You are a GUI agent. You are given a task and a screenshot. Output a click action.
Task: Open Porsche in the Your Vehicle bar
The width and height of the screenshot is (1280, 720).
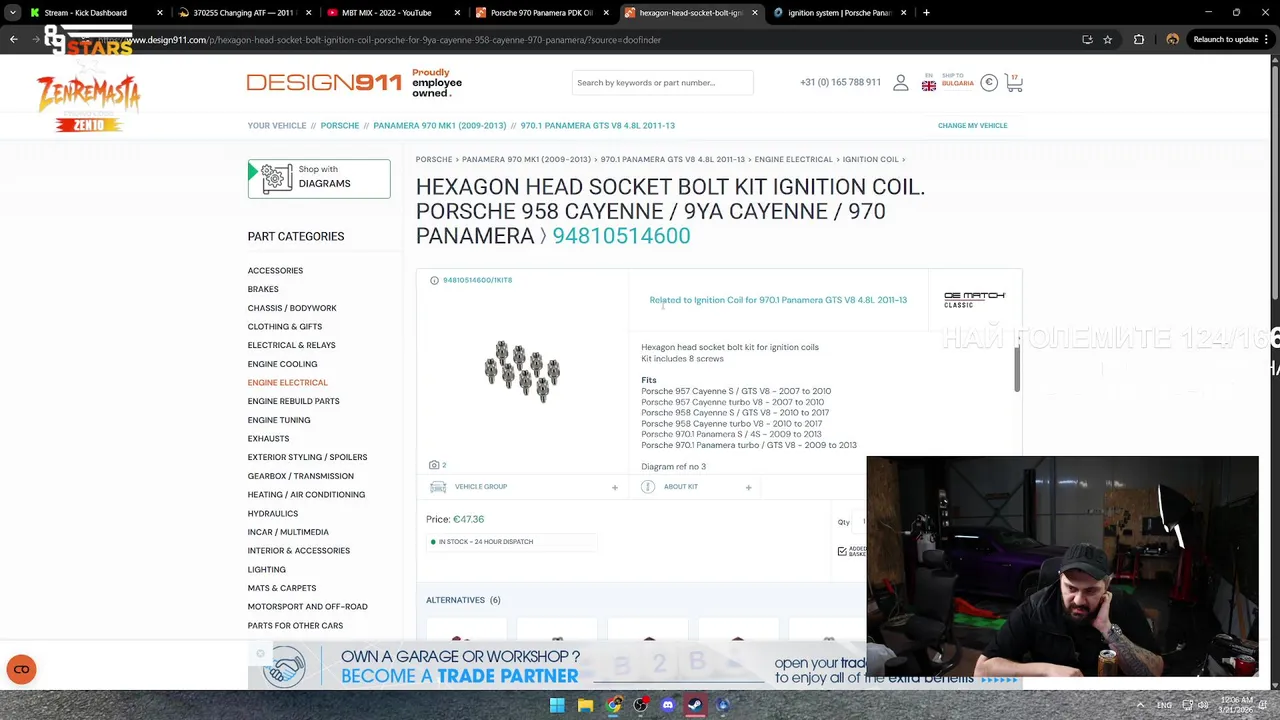[x=339, y=126]
